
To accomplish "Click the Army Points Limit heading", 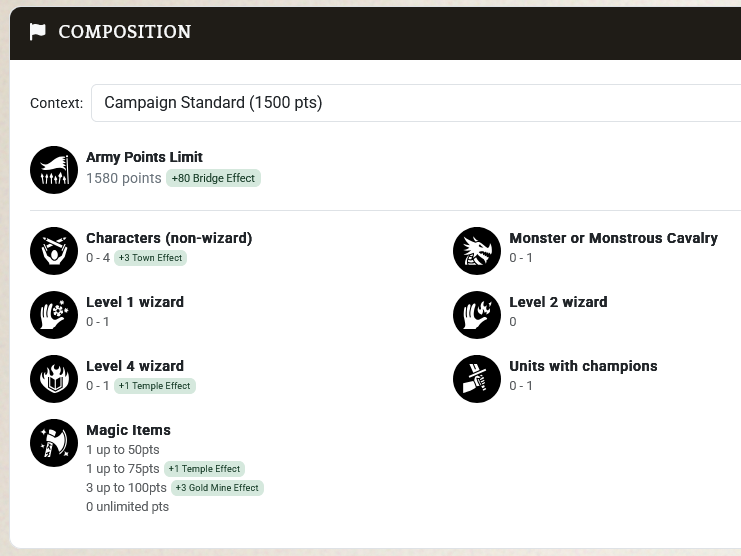I will 144,157.
